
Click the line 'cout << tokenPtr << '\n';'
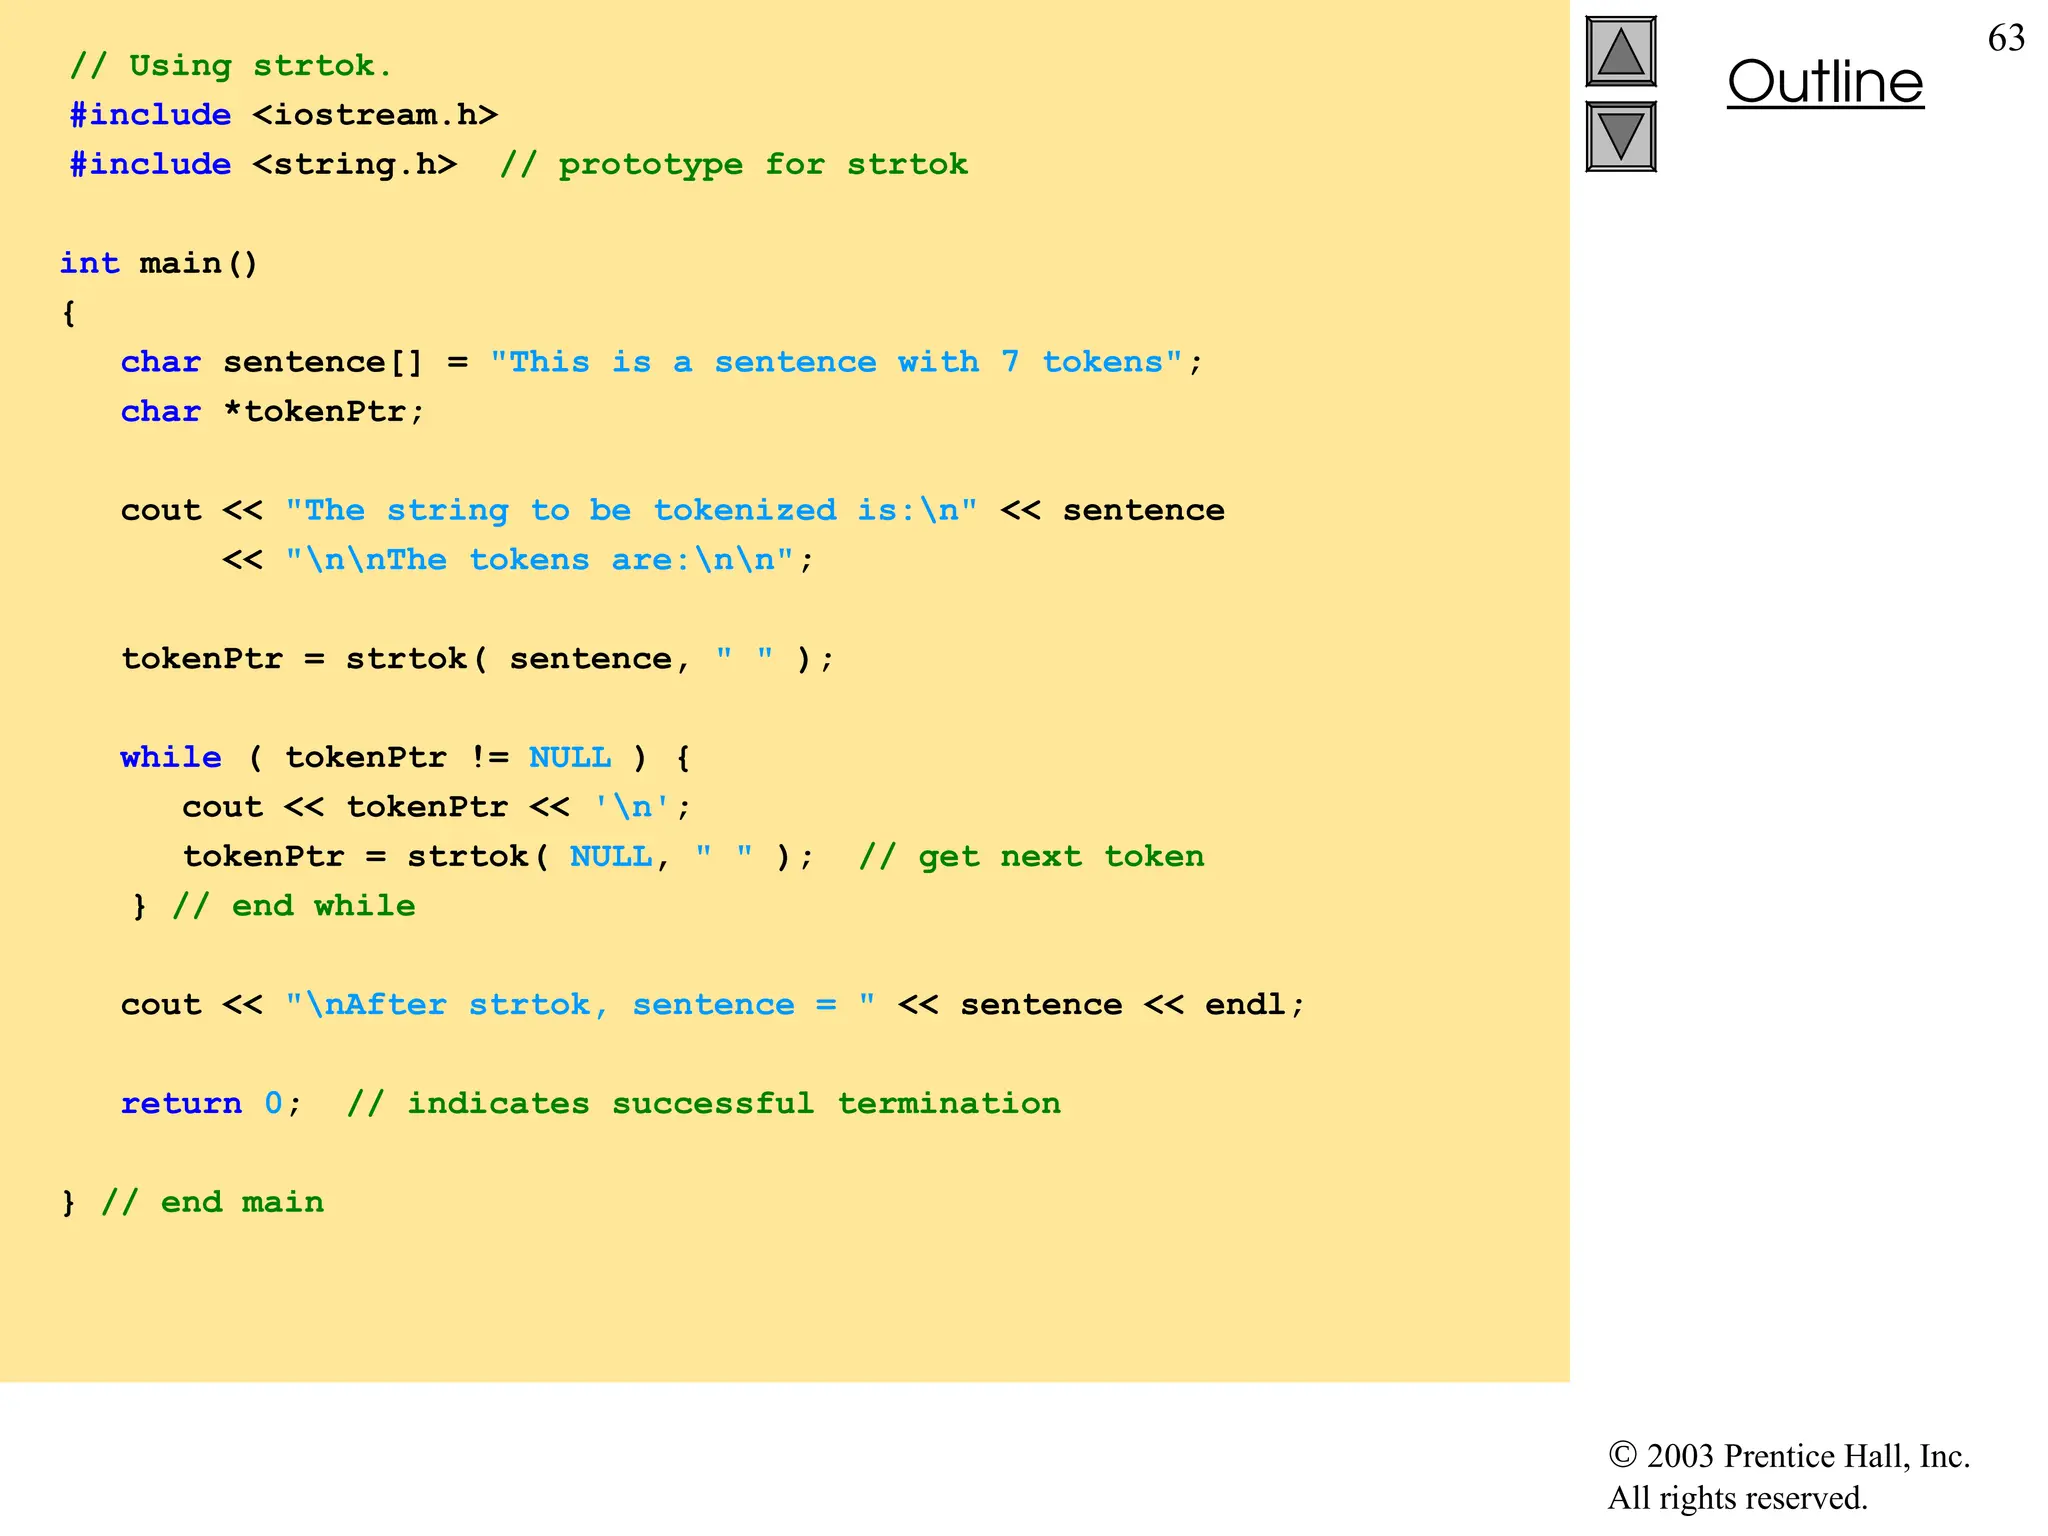click(x=437, y=807)
